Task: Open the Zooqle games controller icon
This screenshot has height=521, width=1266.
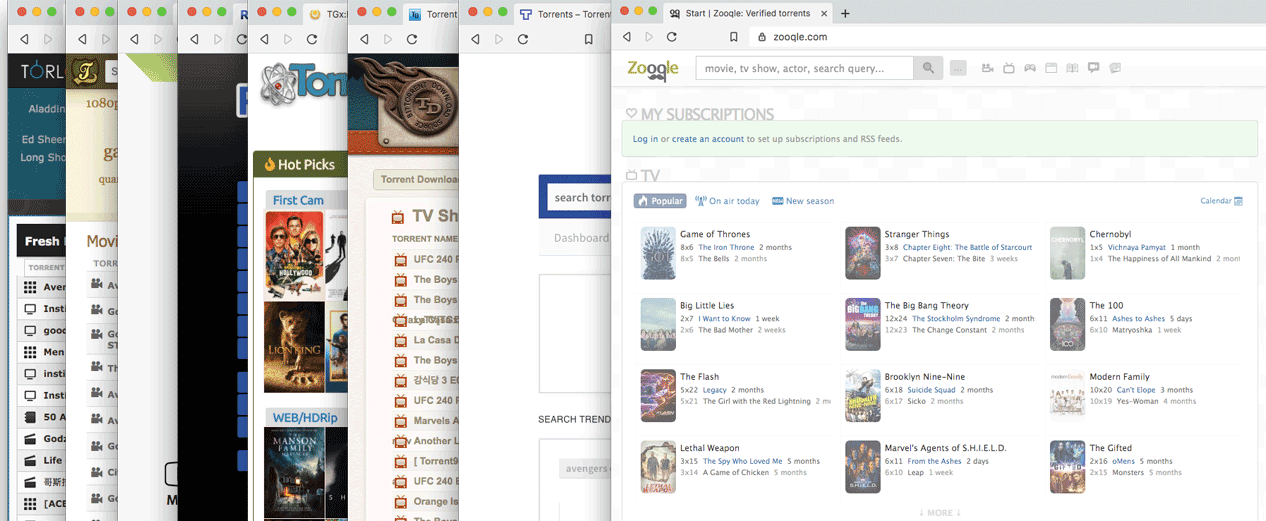Action: pos(1029,68)
